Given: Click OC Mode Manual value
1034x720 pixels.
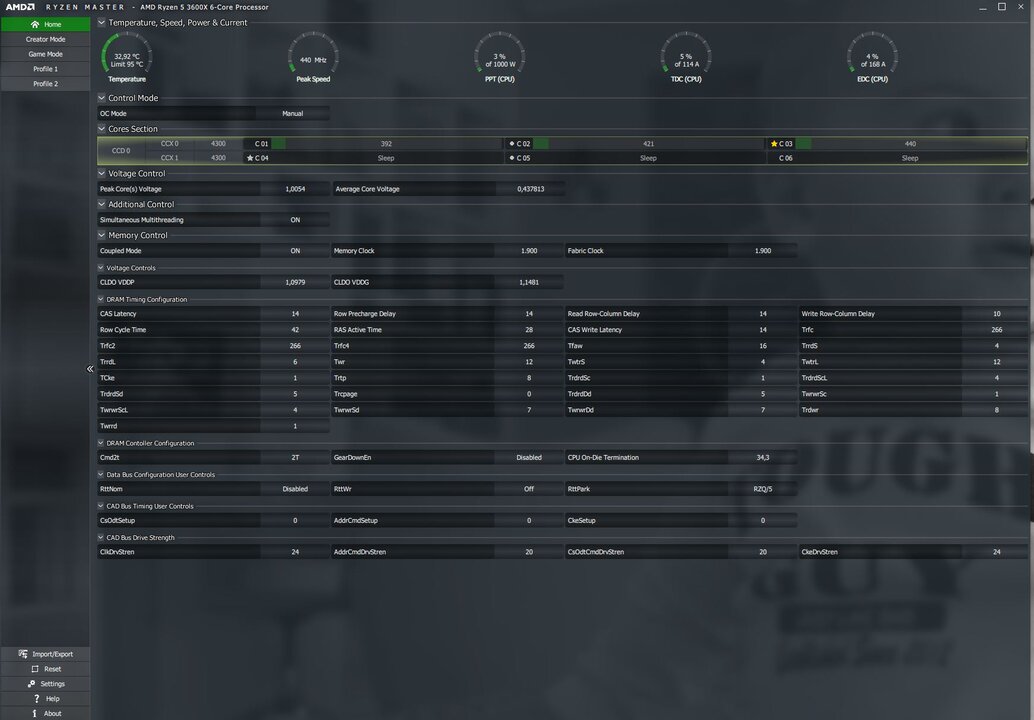Looking at the screenshot, I should [x=293, y=113].
